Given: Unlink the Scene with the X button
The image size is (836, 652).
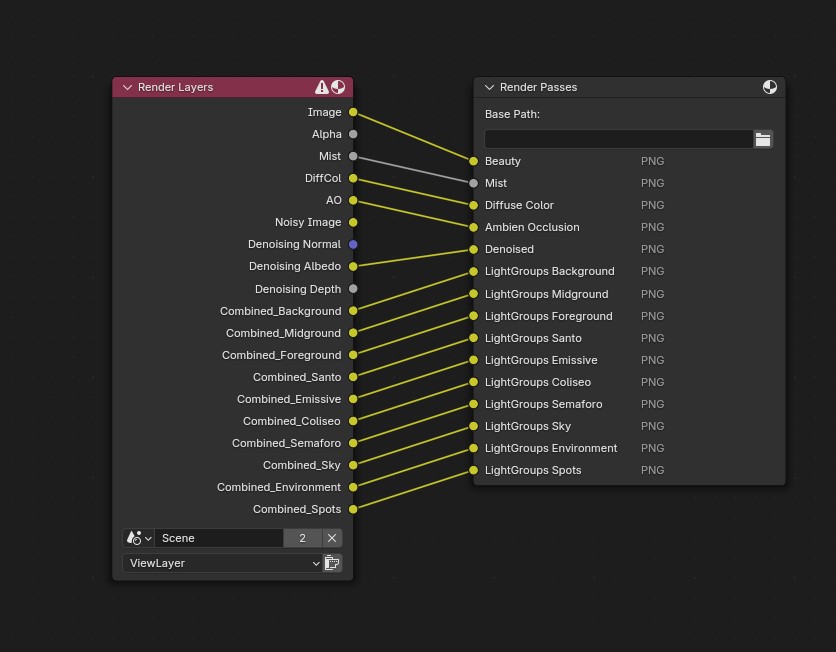Looking at the screenshot, I should point(332,538).
